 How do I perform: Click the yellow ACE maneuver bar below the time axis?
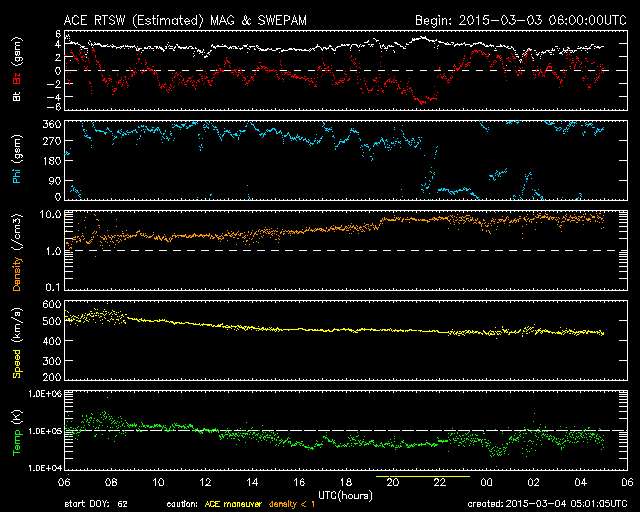point(423,476)
